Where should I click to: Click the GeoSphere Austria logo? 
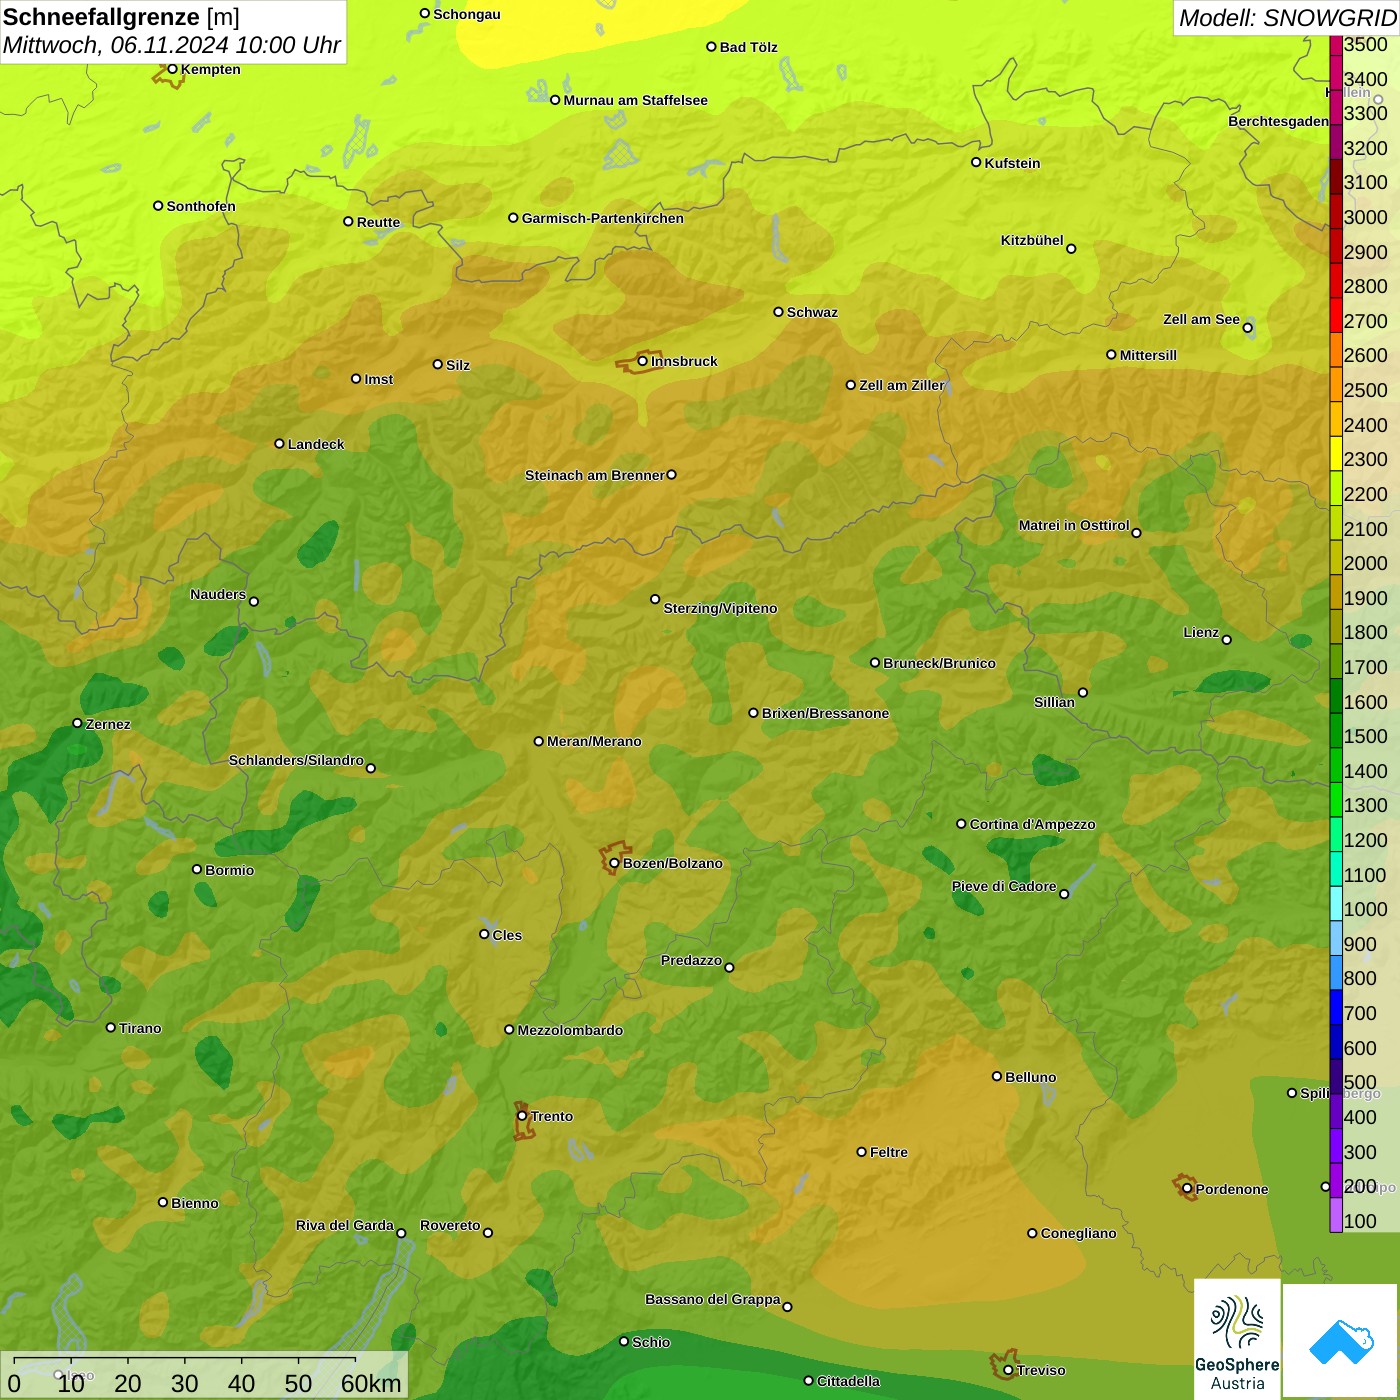pyautogui.click(x=1237, y=1339)
